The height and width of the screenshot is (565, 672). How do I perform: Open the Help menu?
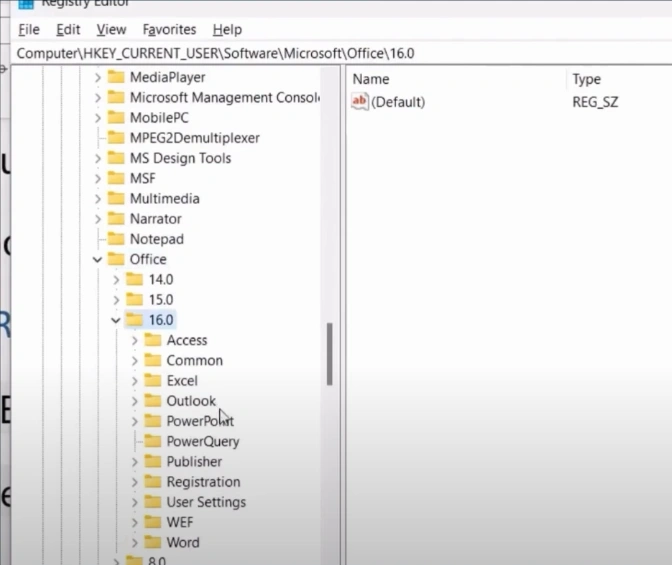point(227,30)
